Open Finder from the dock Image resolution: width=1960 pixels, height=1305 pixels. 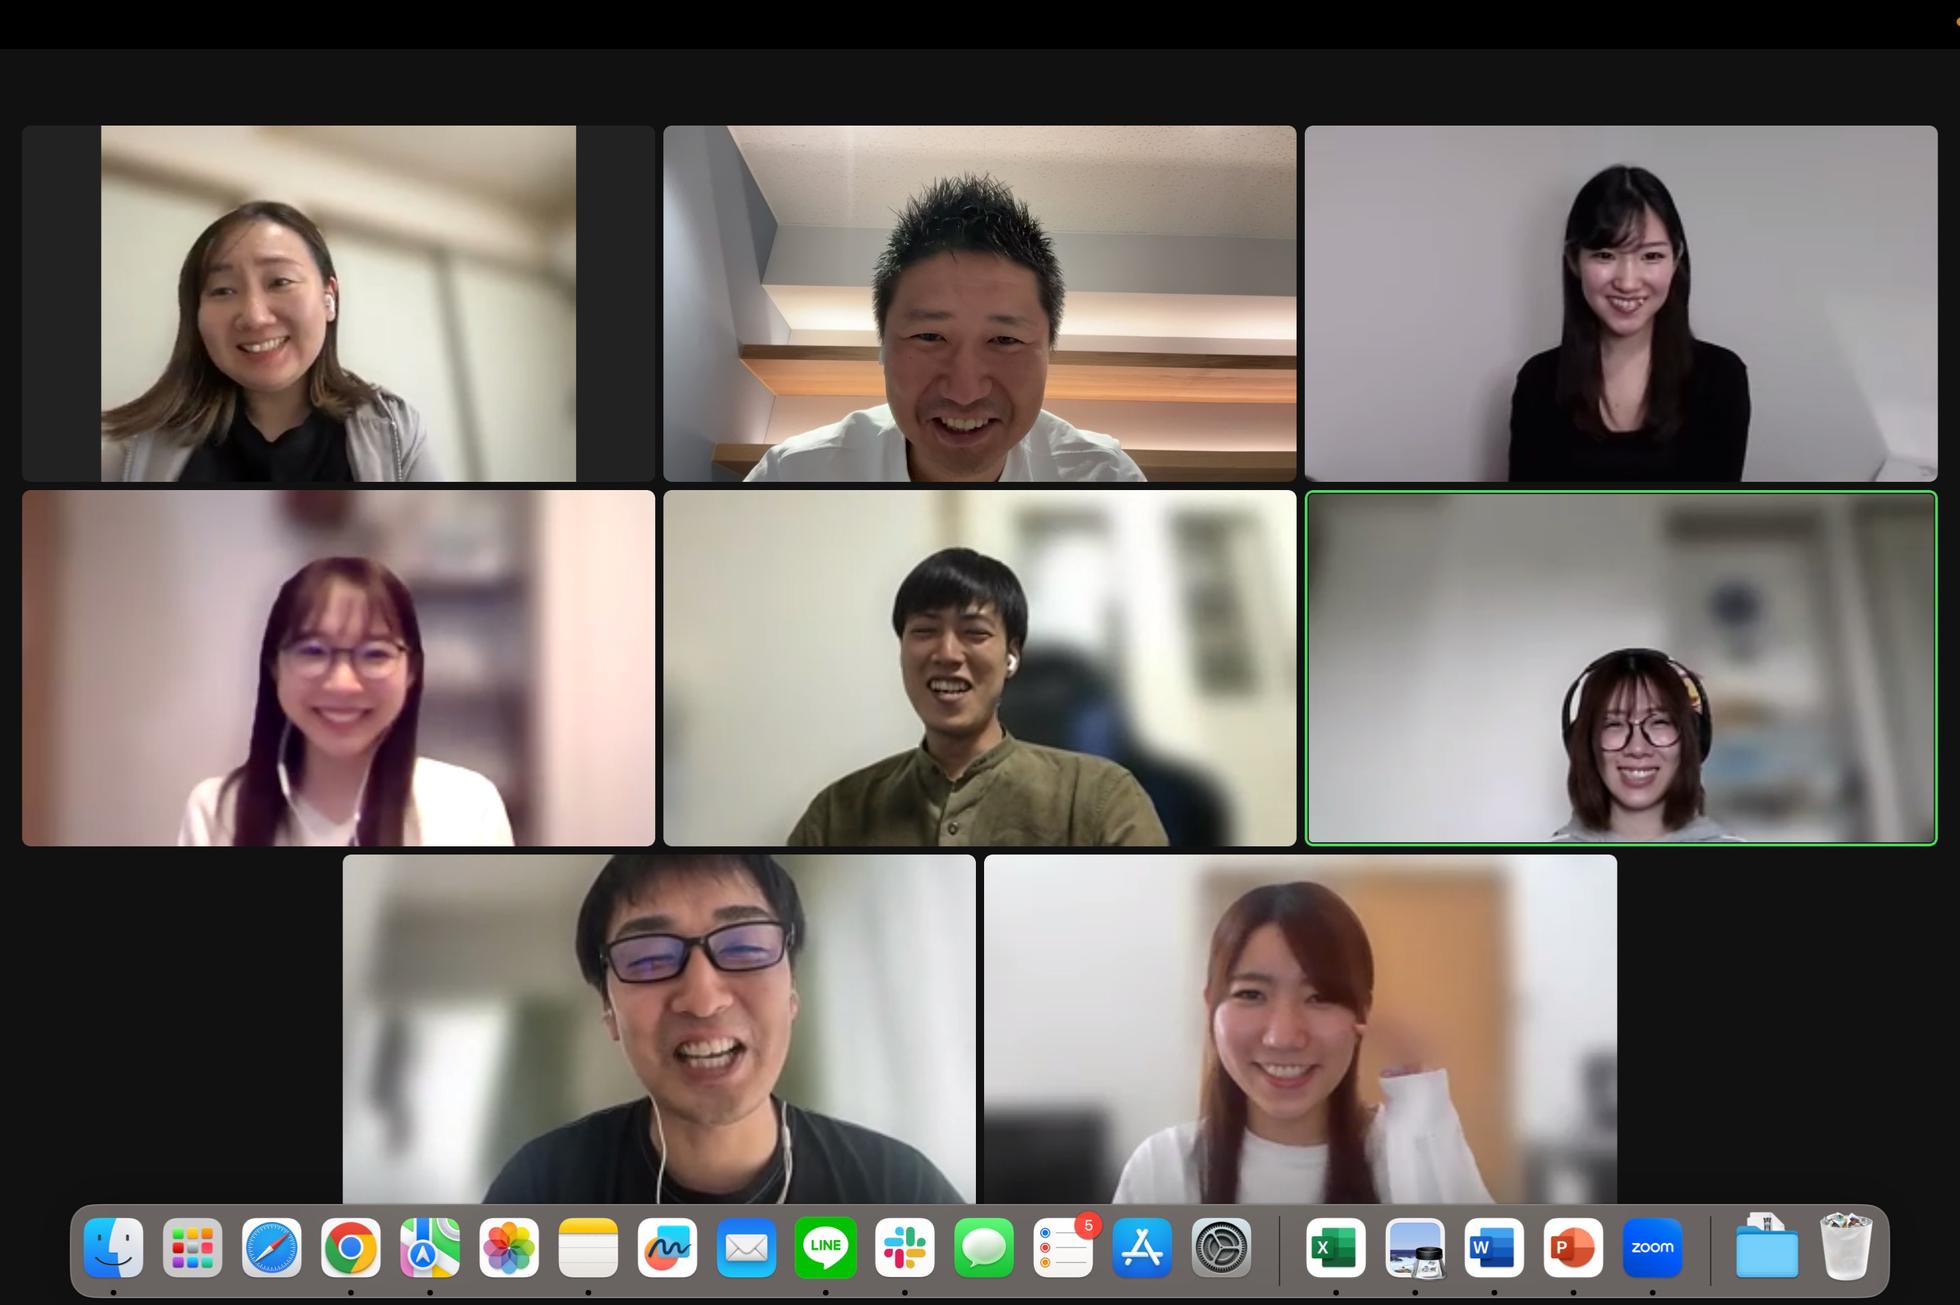click(x=113, y=1247)
